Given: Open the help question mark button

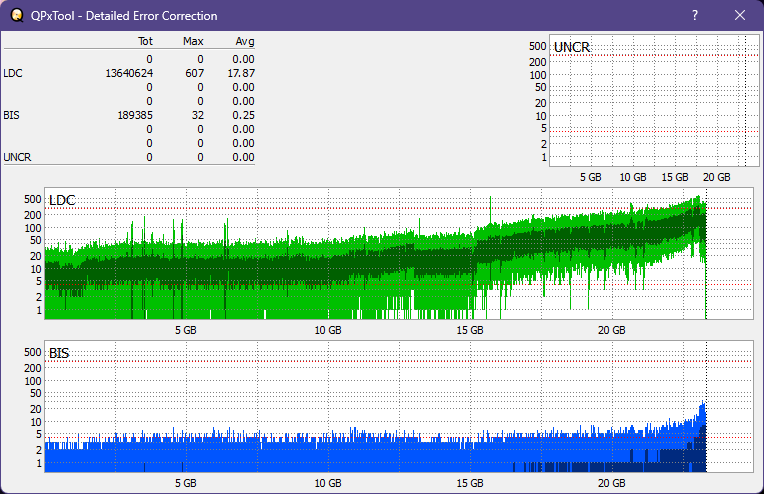Looking at the screenshot, I should (695, 16).
